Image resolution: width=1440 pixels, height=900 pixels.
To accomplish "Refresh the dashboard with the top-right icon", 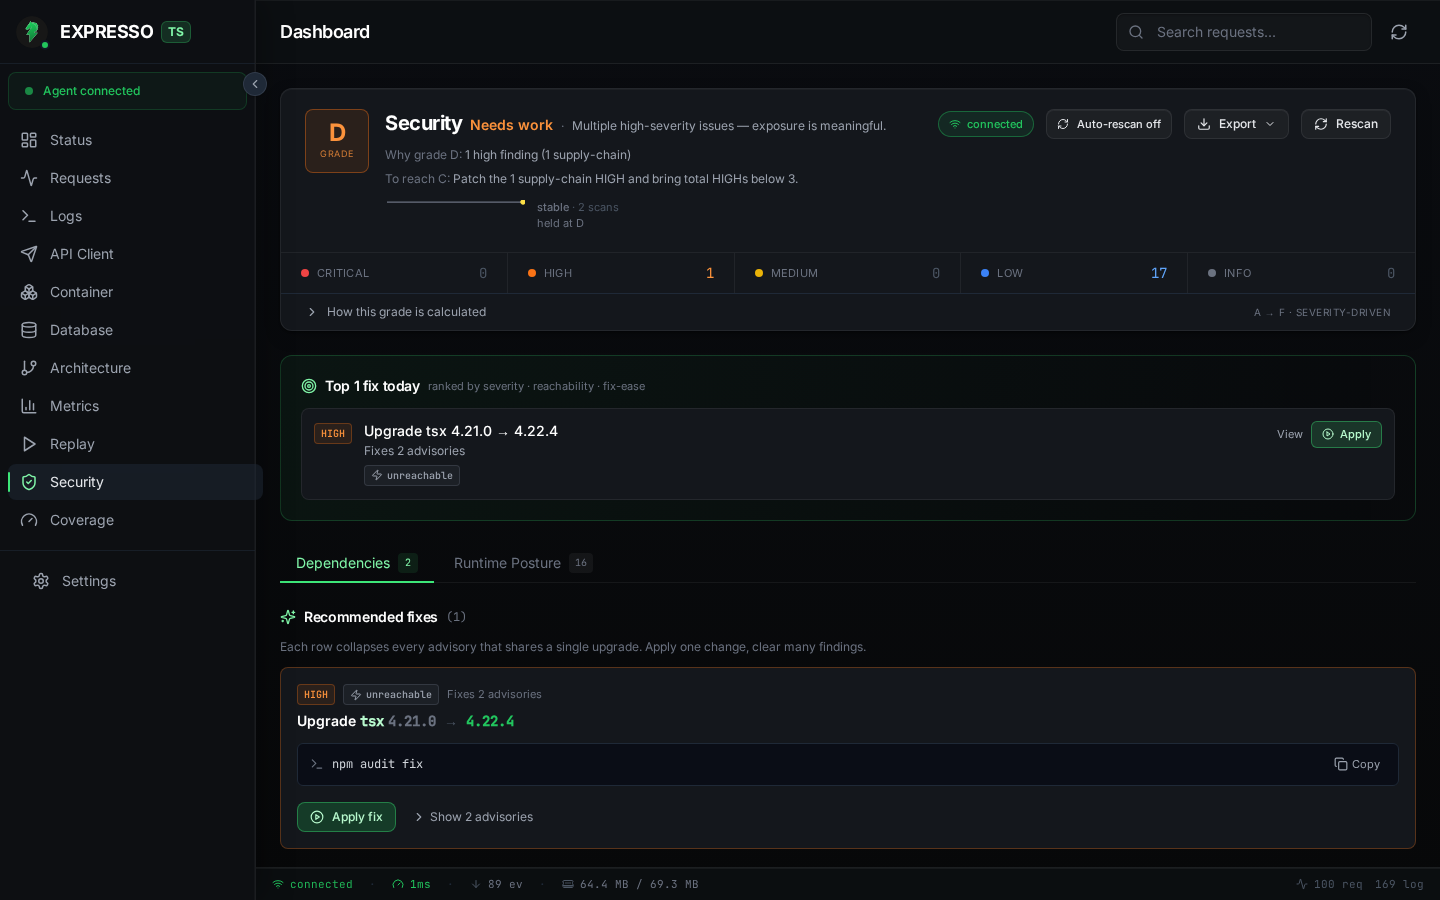I will (x=1399, y=32).
